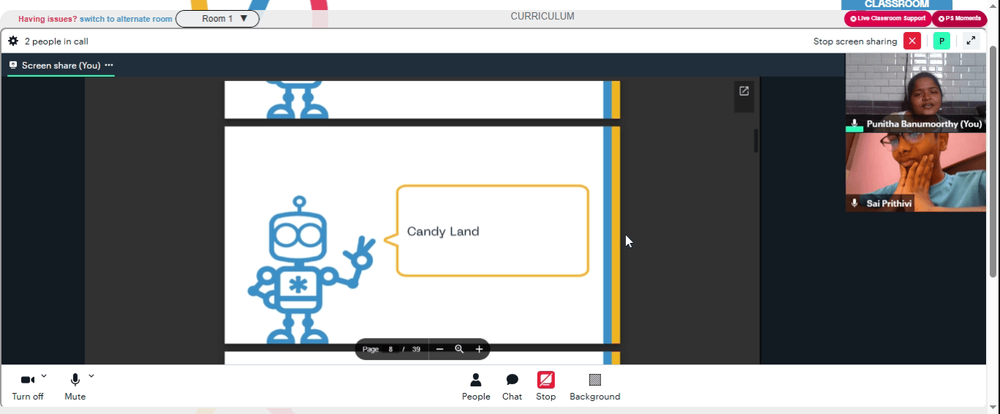This screenshot has height=414, width=1000.
Task: Expand microphone options chevron
Action: pos(91,376)
